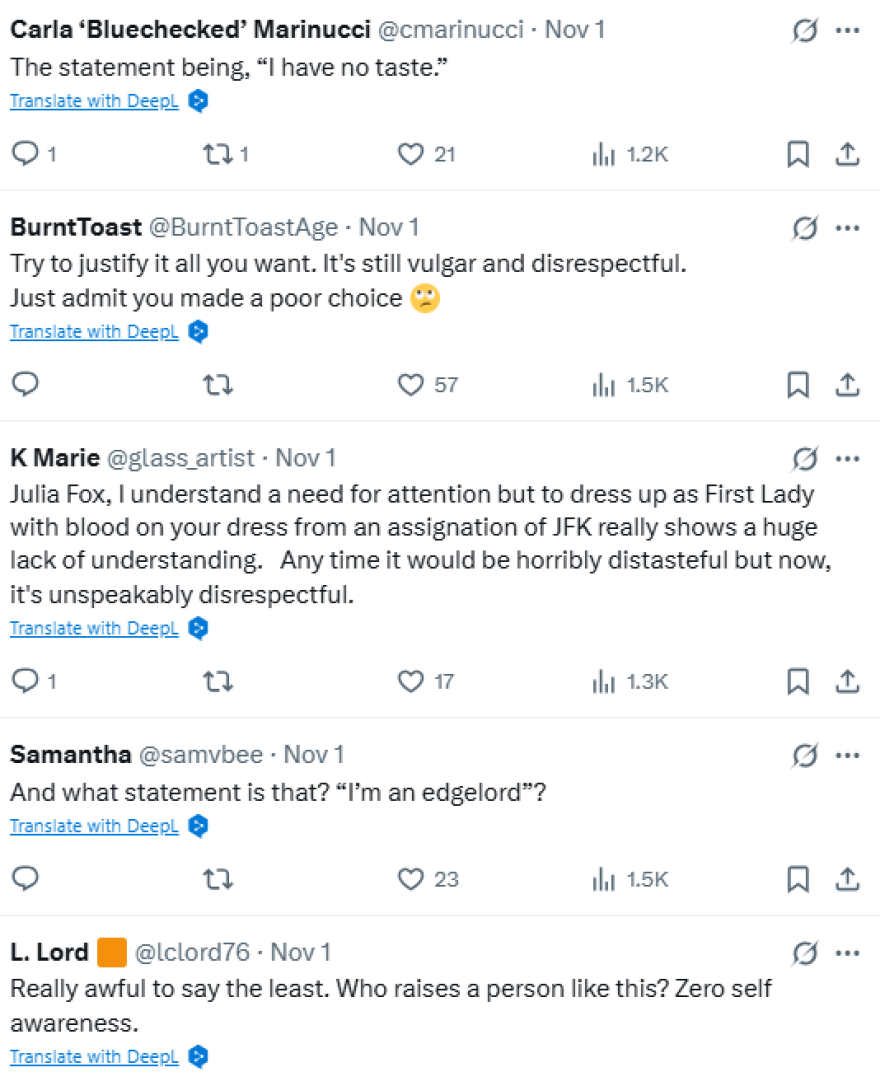Bookmark K Marie's tweet about Julia Fox
The height and width of the screenshot is (1086, 880).
pyautogui.click(x=797, y=681)
